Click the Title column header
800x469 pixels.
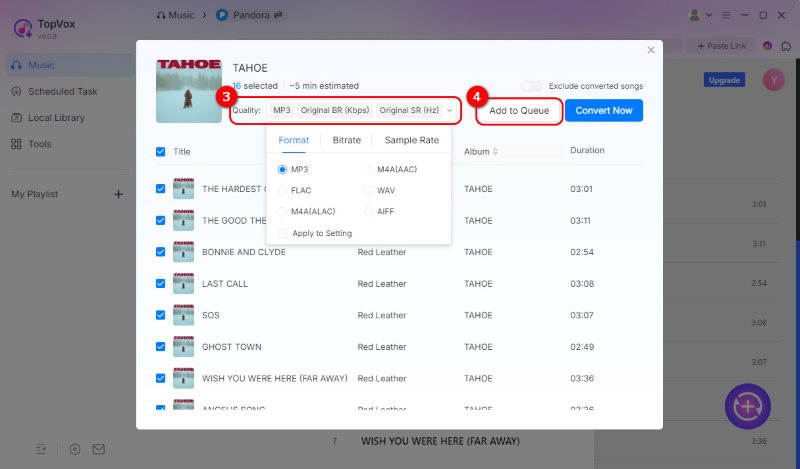[x=182, y=152]
